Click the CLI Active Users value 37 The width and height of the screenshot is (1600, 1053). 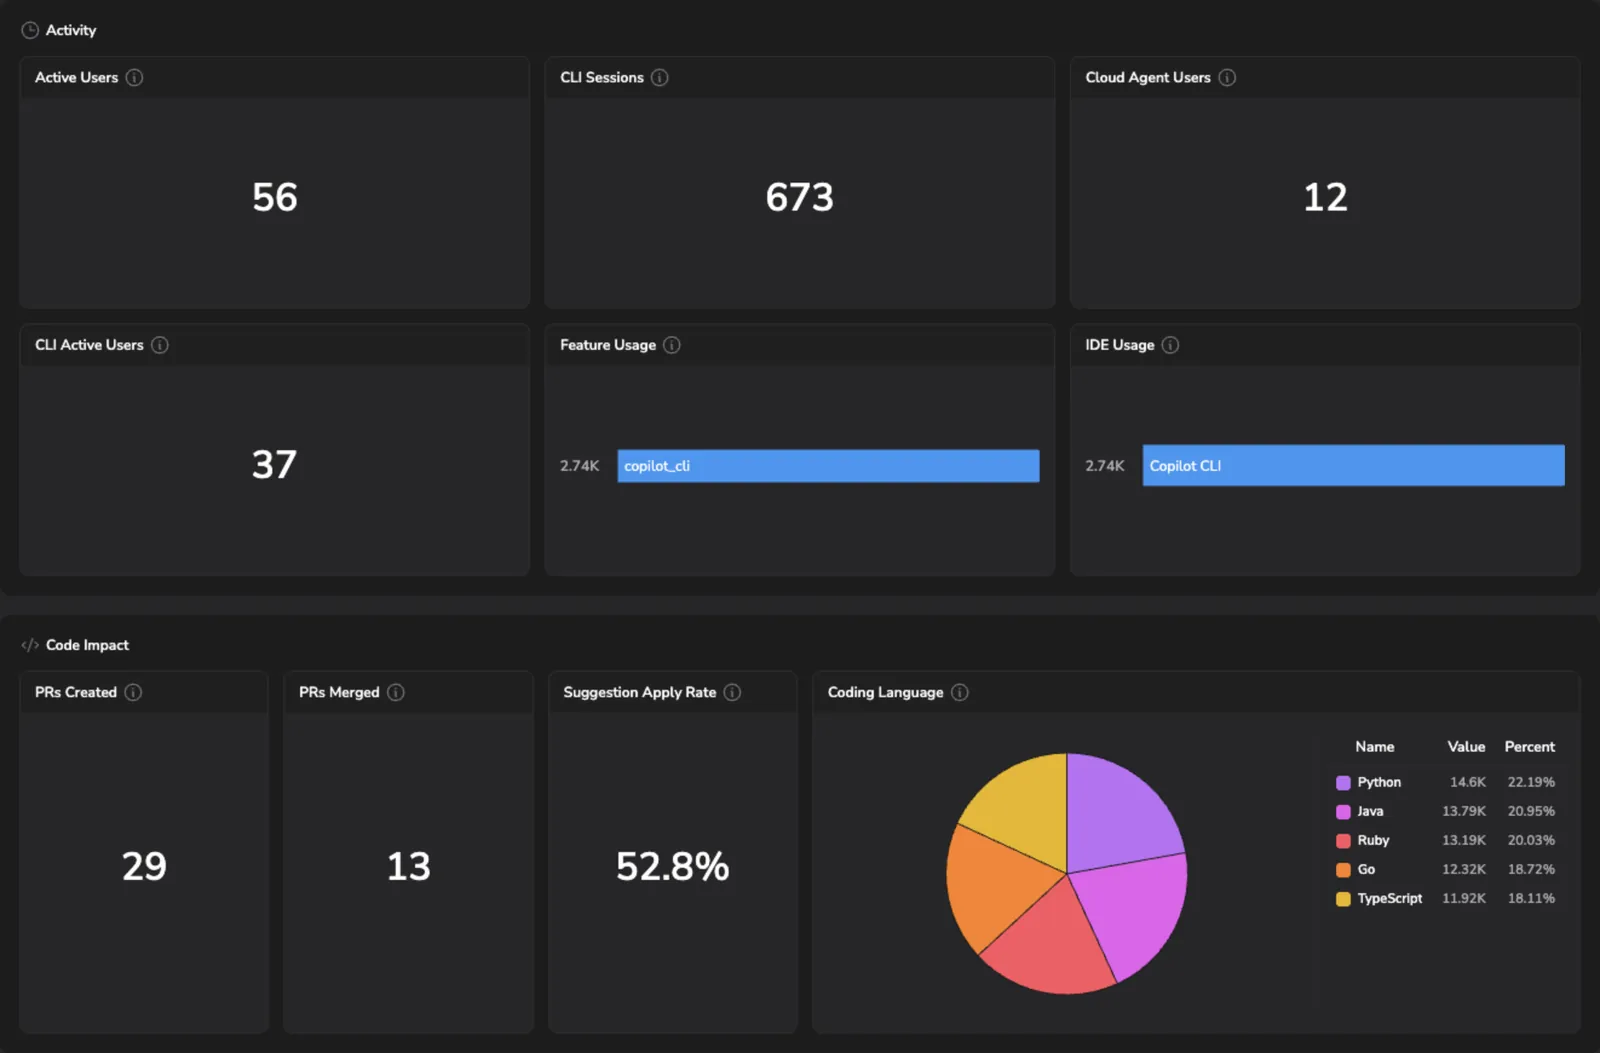[x=274, y=464]
